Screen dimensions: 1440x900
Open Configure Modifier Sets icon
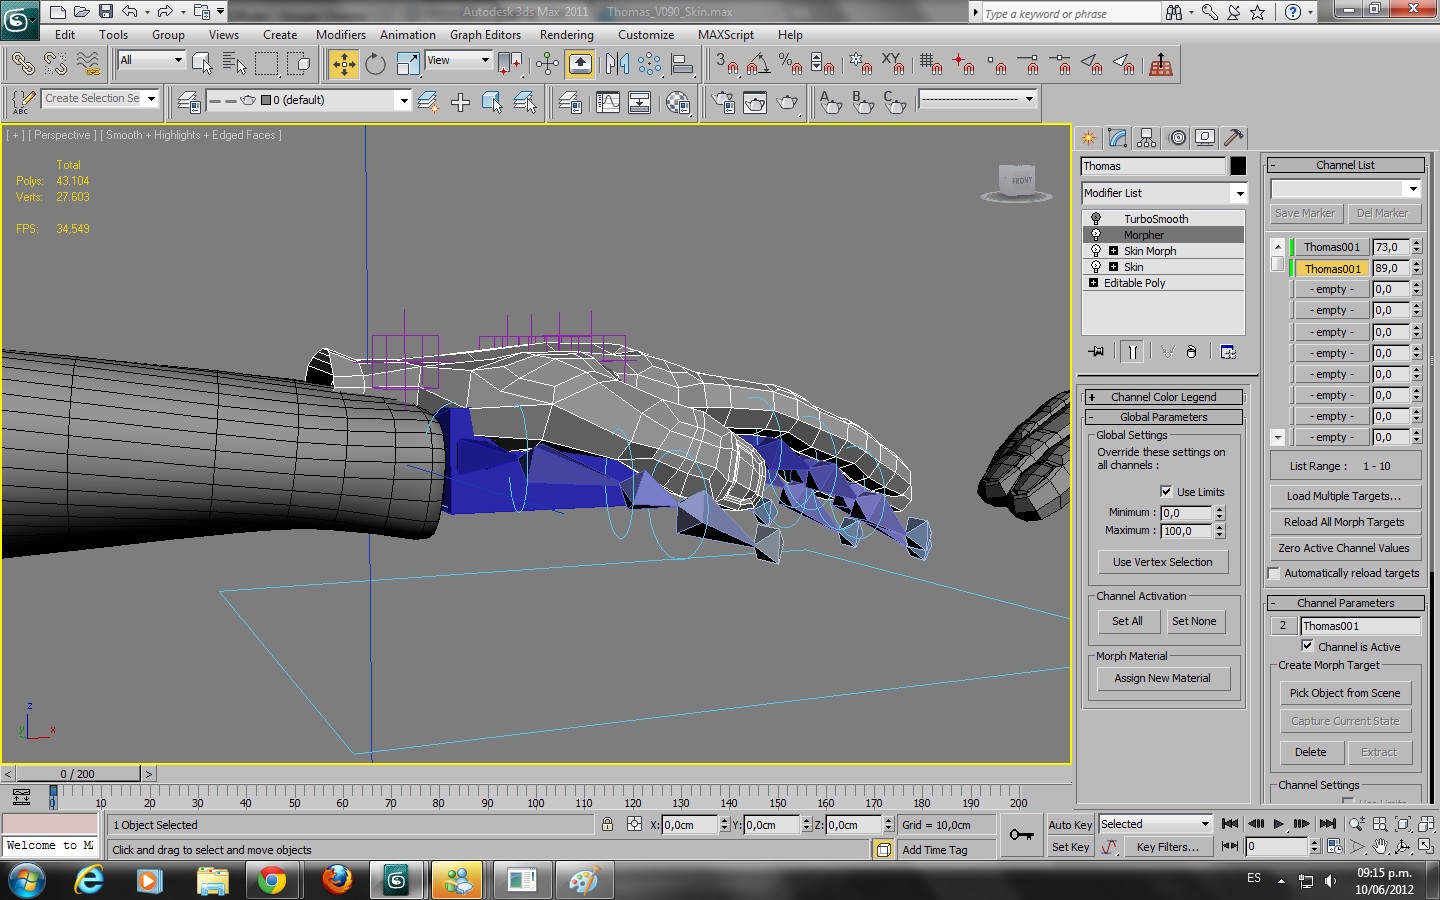1228,352
